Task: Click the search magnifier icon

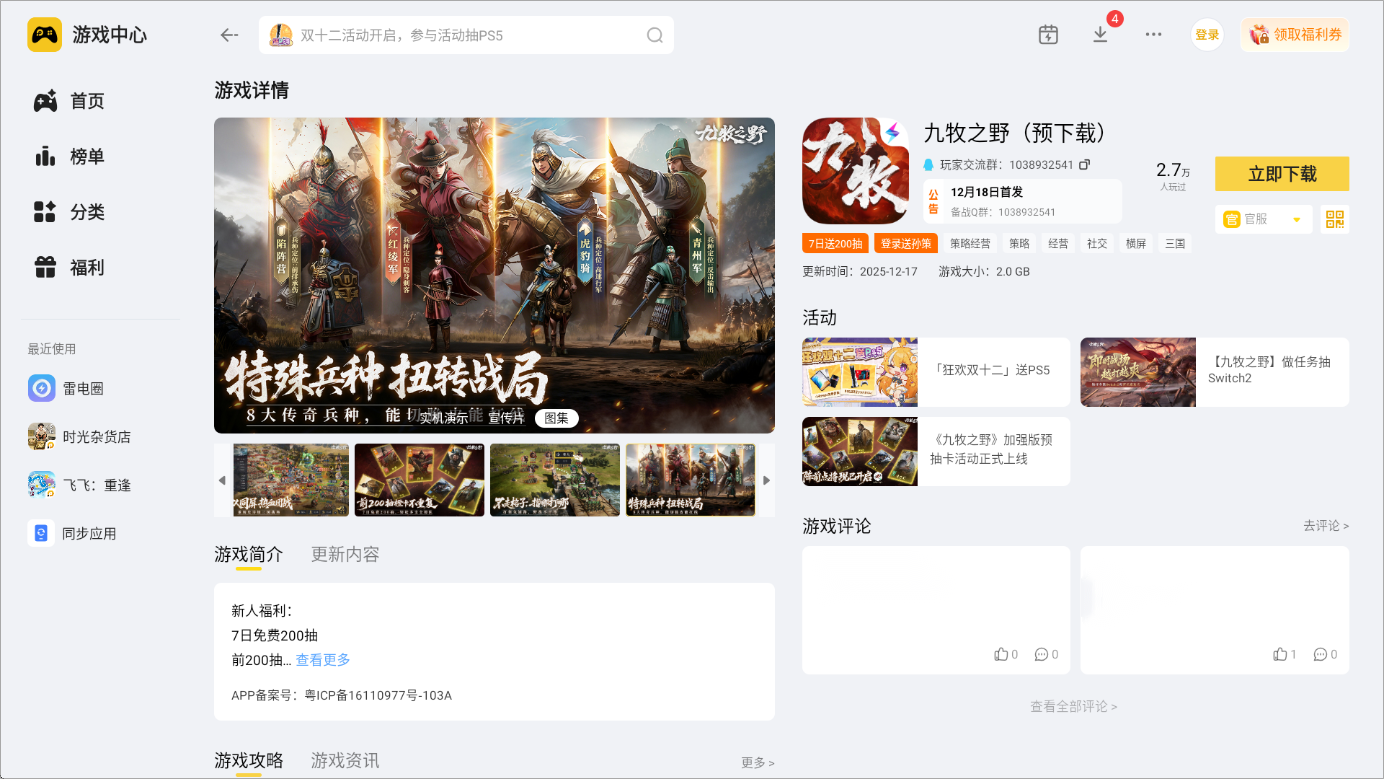Action: (x=655, y=35)
